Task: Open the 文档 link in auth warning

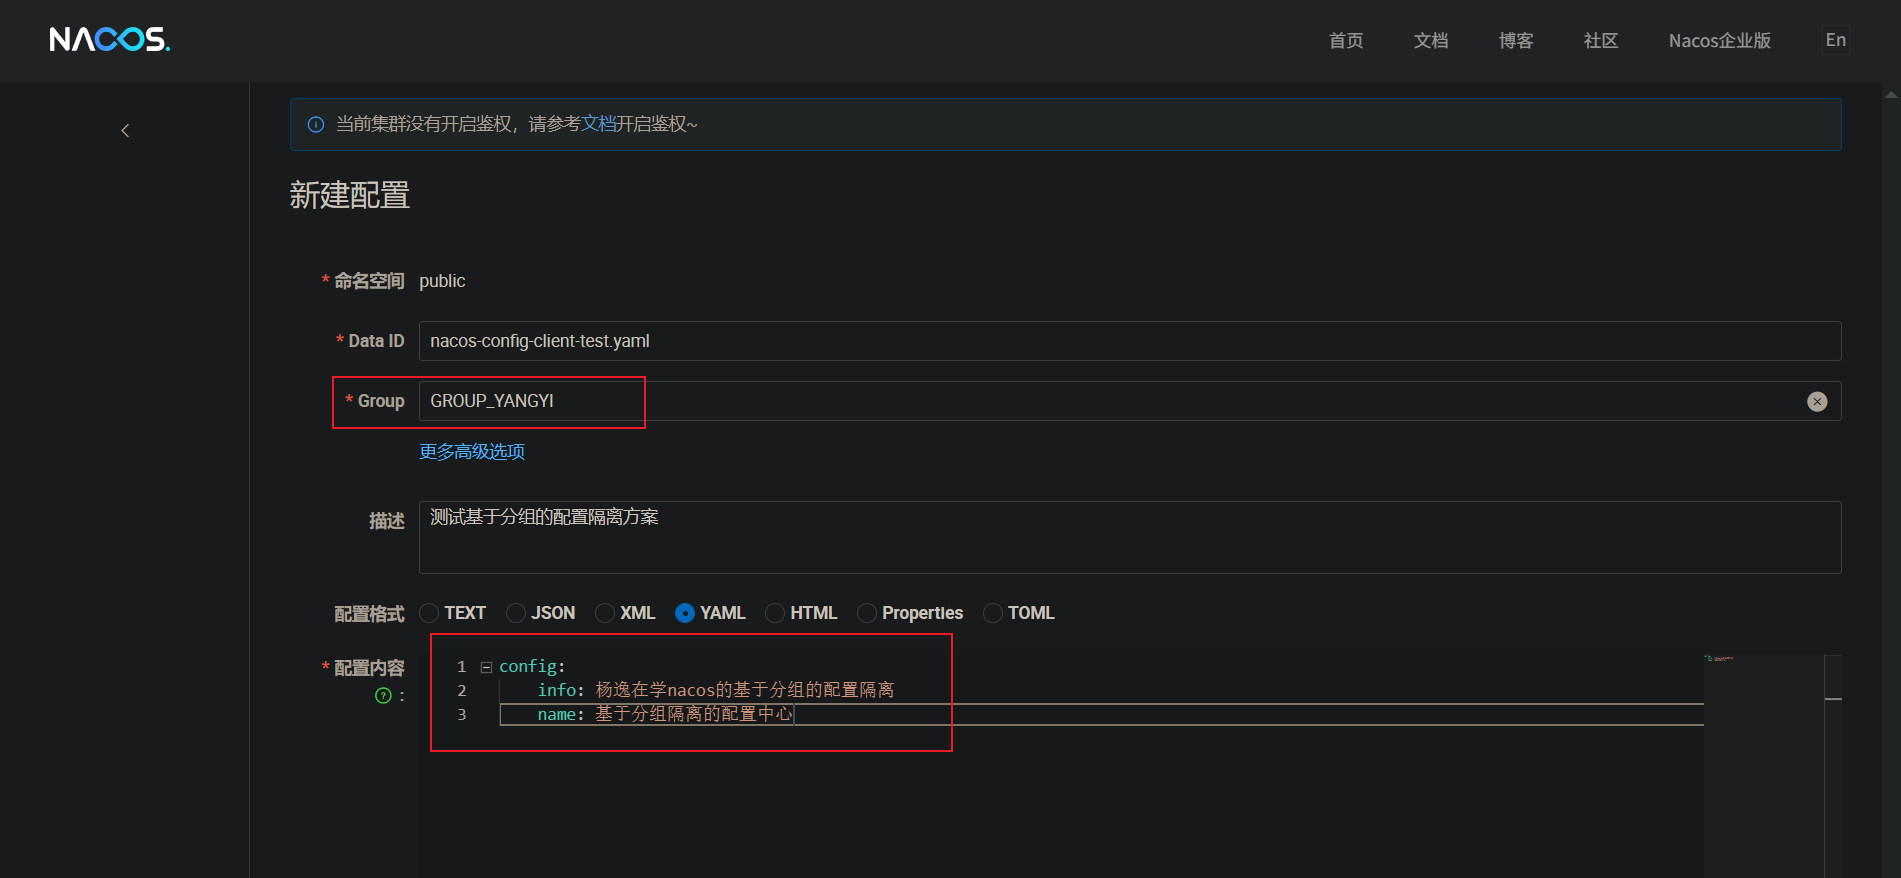Action: click(598, 124)
